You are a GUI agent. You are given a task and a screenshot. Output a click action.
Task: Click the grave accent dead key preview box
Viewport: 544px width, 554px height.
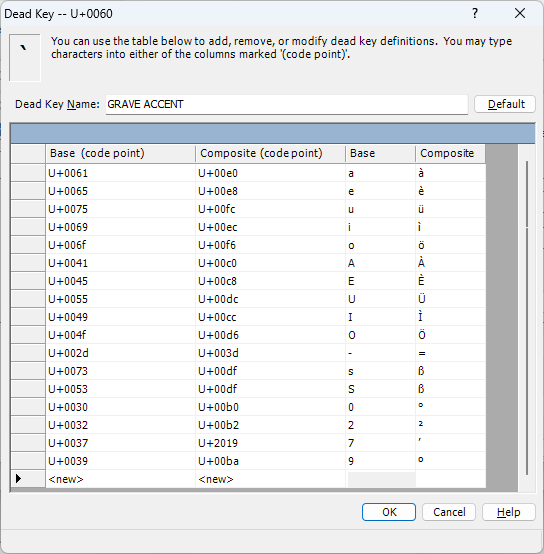(25, 58)
